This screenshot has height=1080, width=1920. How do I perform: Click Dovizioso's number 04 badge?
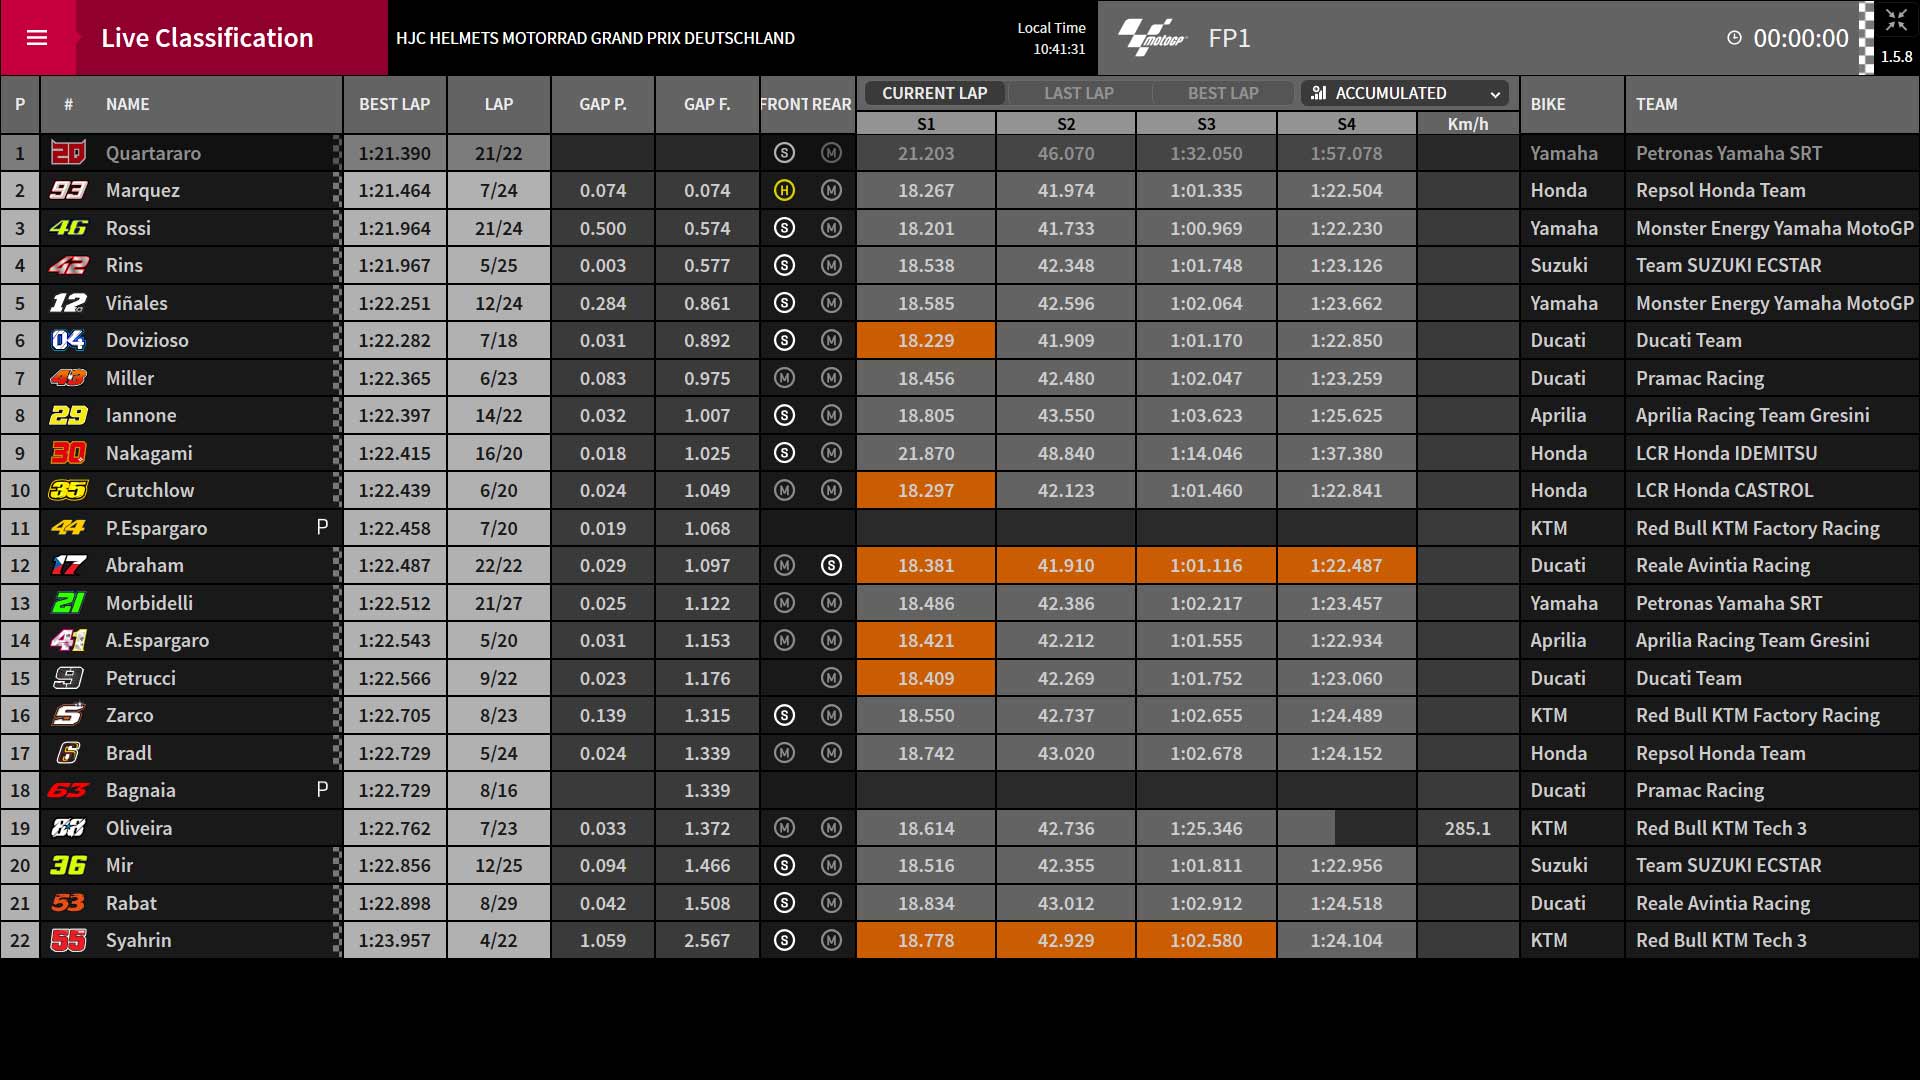click(68, 340)
